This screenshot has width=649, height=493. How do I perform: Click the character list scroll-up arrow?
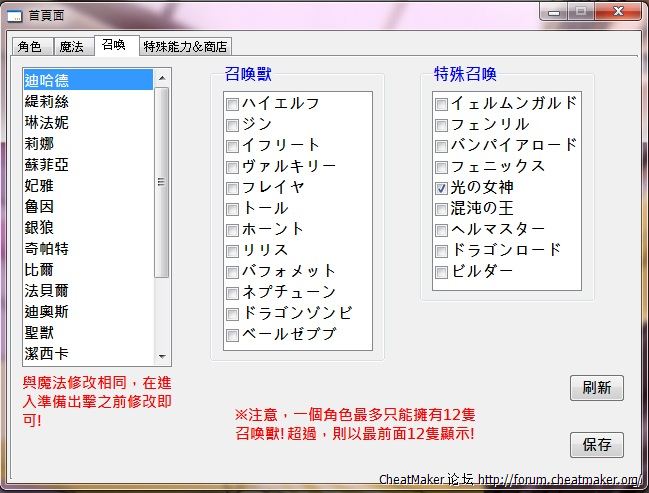(x=162, y=79)
